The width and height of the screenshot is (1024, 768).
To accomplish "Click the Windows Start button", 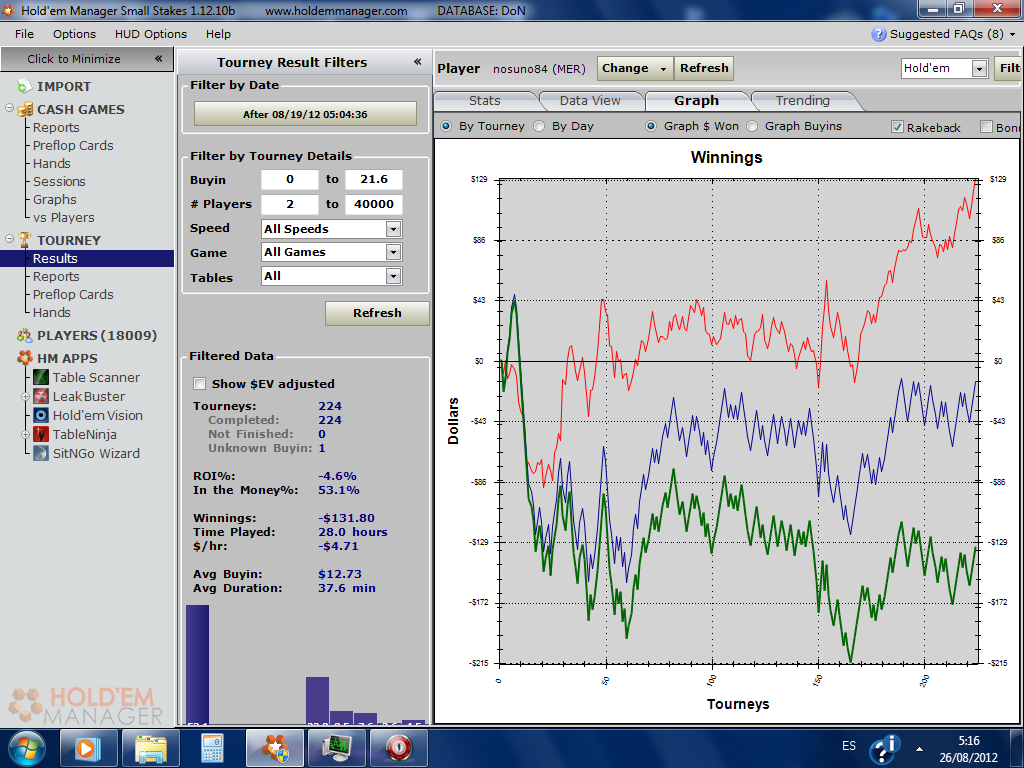I will click(27, 748).
